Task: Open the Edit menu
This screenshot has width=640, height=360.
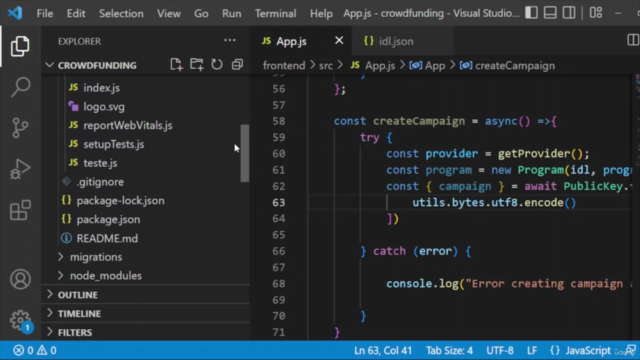Action: click(x=76, y=13)
